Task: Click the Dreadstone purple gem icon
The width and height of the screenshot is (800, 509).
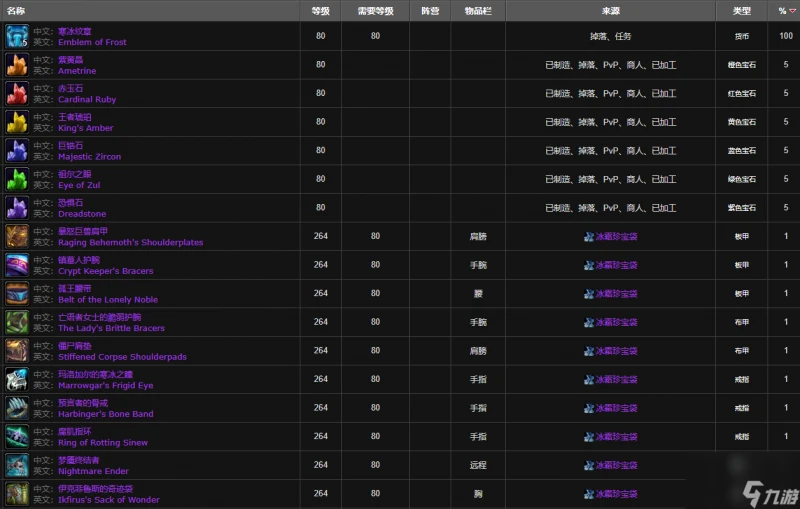Action: coord(17,208)
